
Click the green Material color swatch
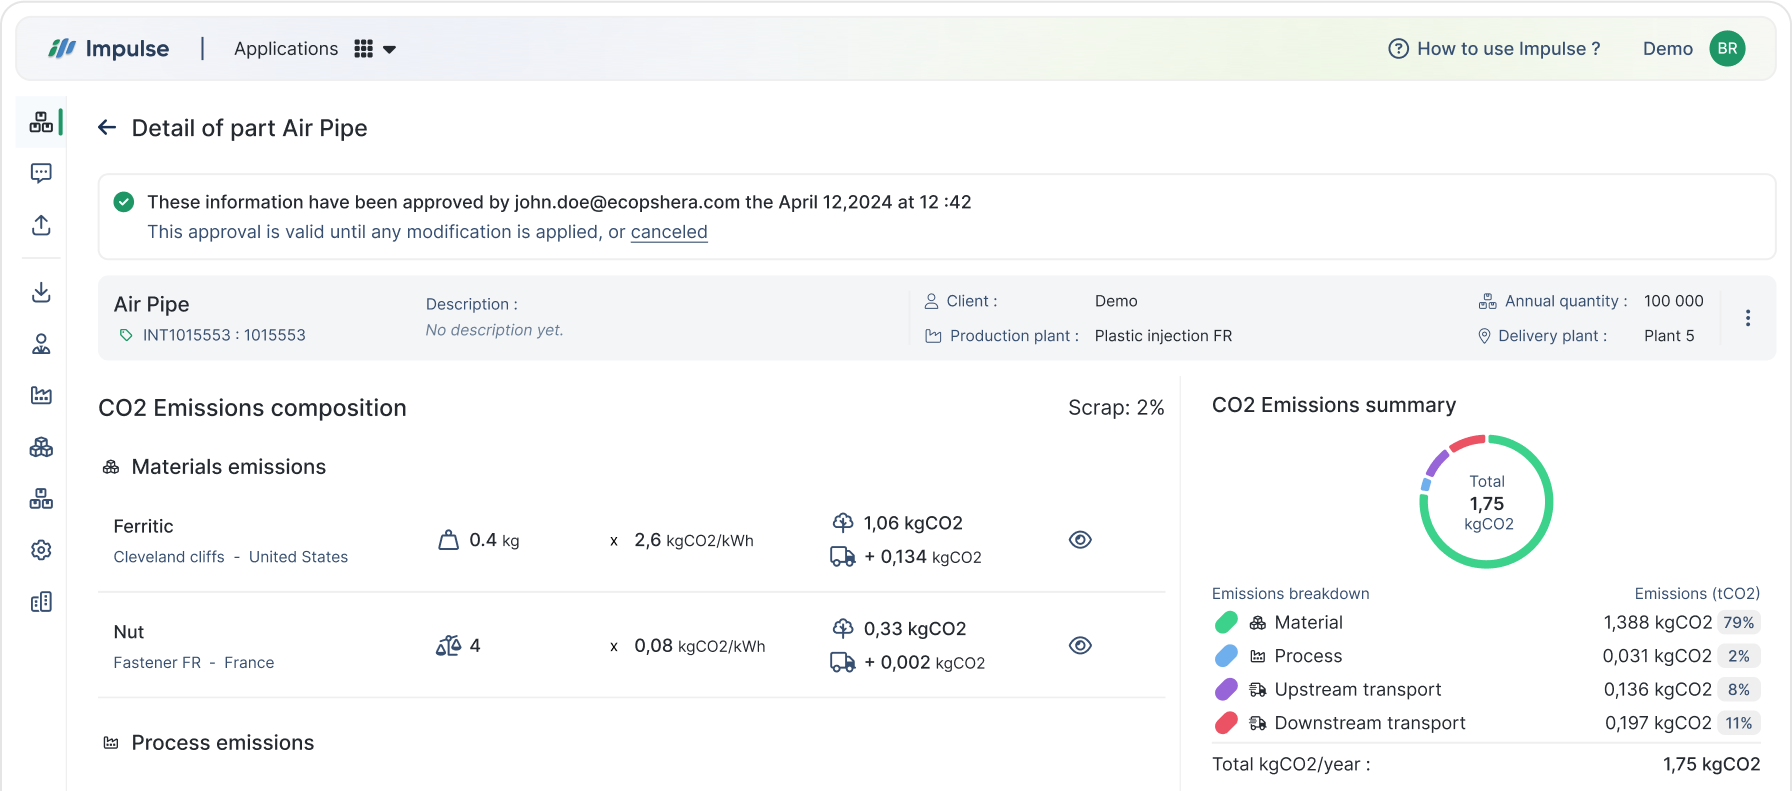pyautogui.click(x=1226, y=623)
